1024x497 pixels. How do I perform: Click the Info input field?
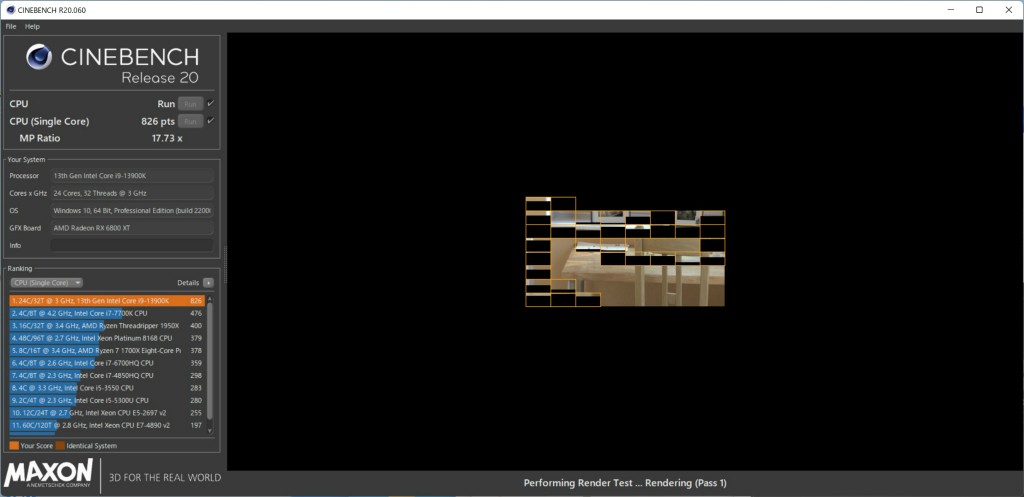click(132, 246)
